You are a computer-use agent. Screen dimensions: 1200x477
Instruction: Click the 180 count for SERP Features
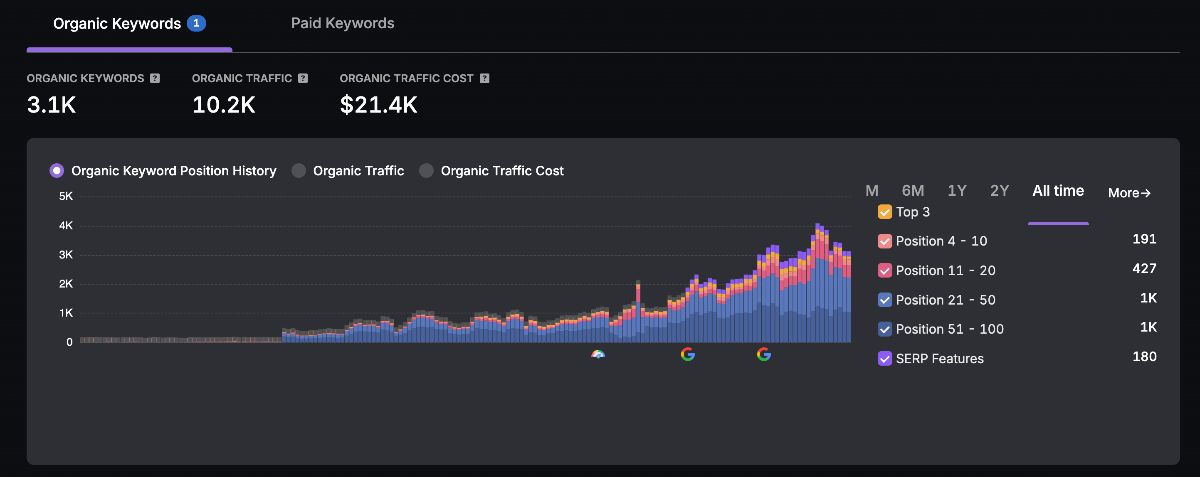point(1145,356)
